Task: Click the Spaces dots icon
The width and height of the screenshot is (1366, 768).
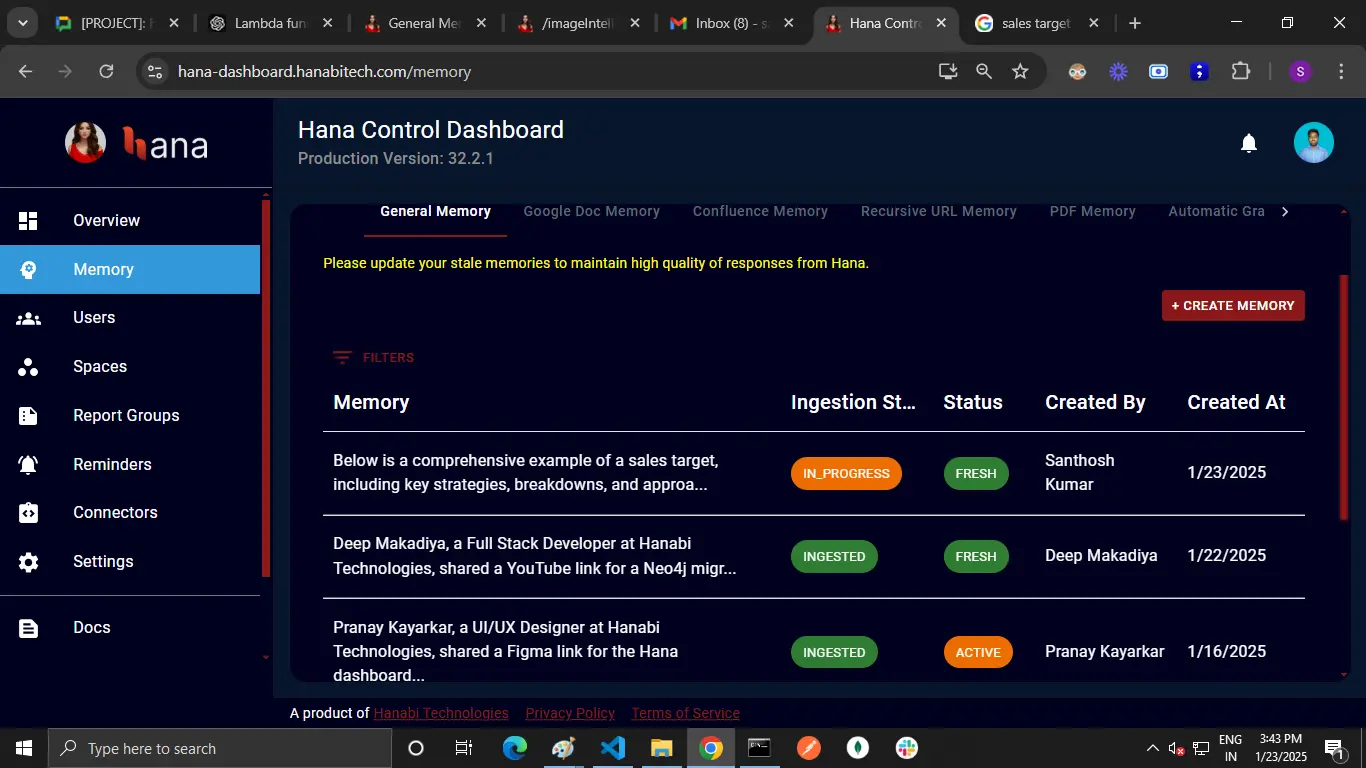Action: (x=28, y=367)
